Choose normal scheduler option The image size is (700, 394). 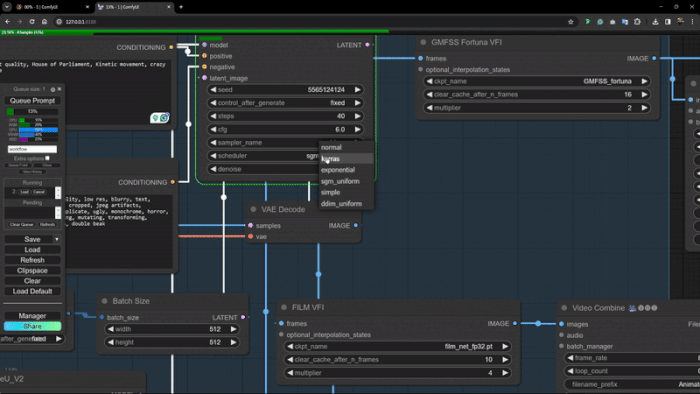pyautogui.click(x=346, y=147)
